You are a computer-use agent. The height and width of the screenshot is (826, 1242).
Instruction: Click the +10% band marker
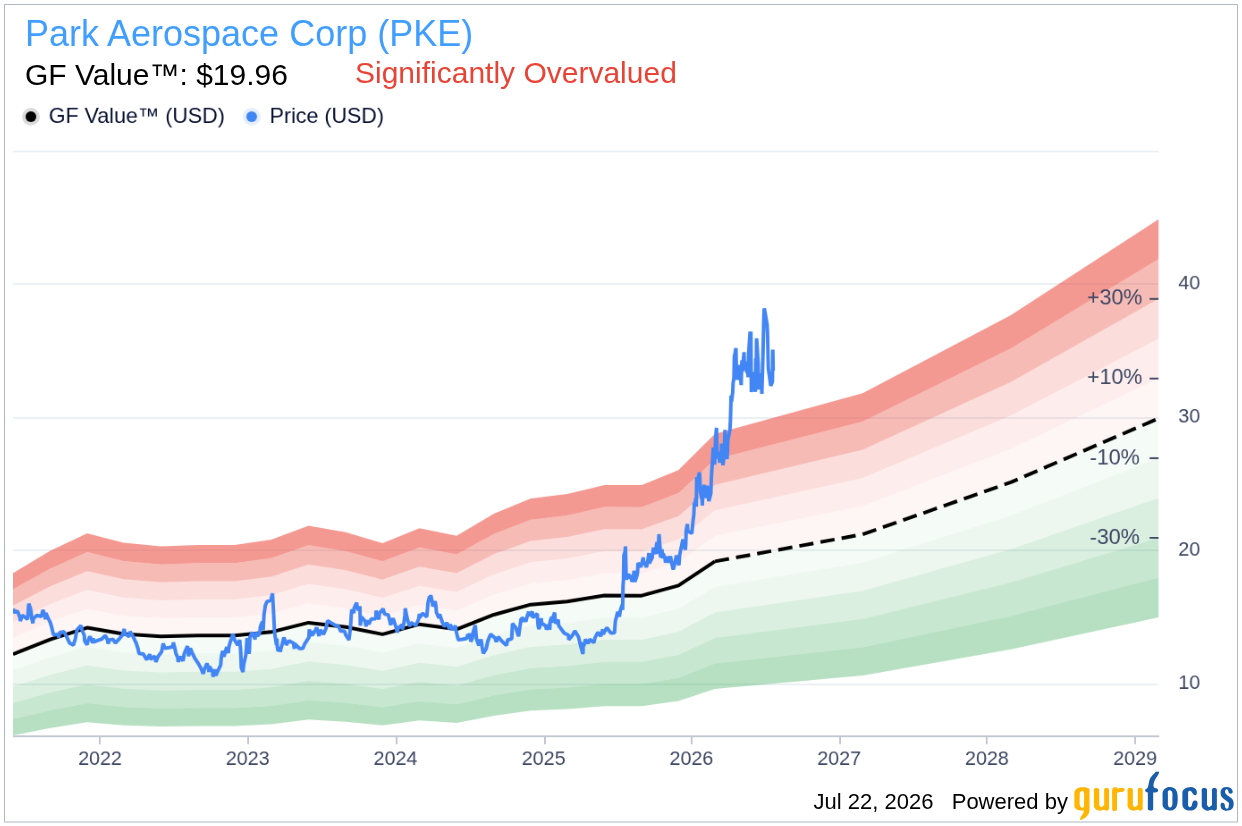(x=1115, y=377)
